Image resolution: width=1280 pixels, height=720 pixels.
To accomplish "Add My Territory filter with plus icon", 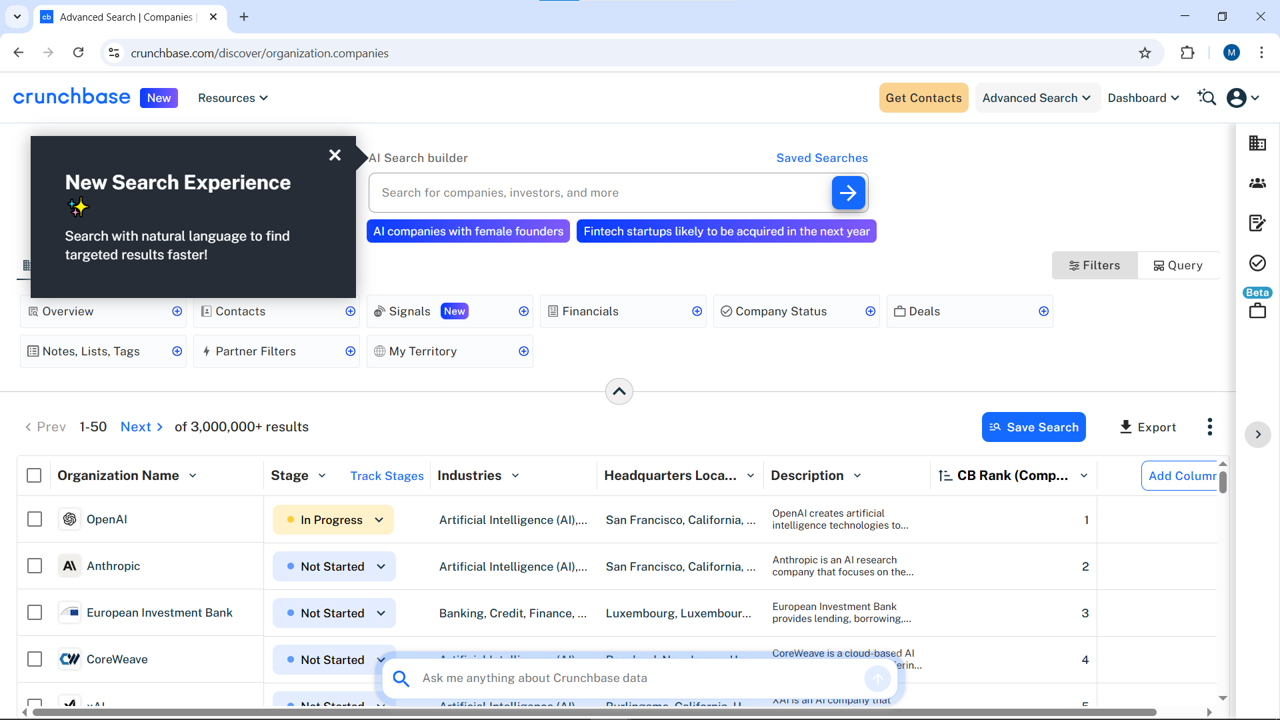I will pyautogui.click(x=523, y=352).
